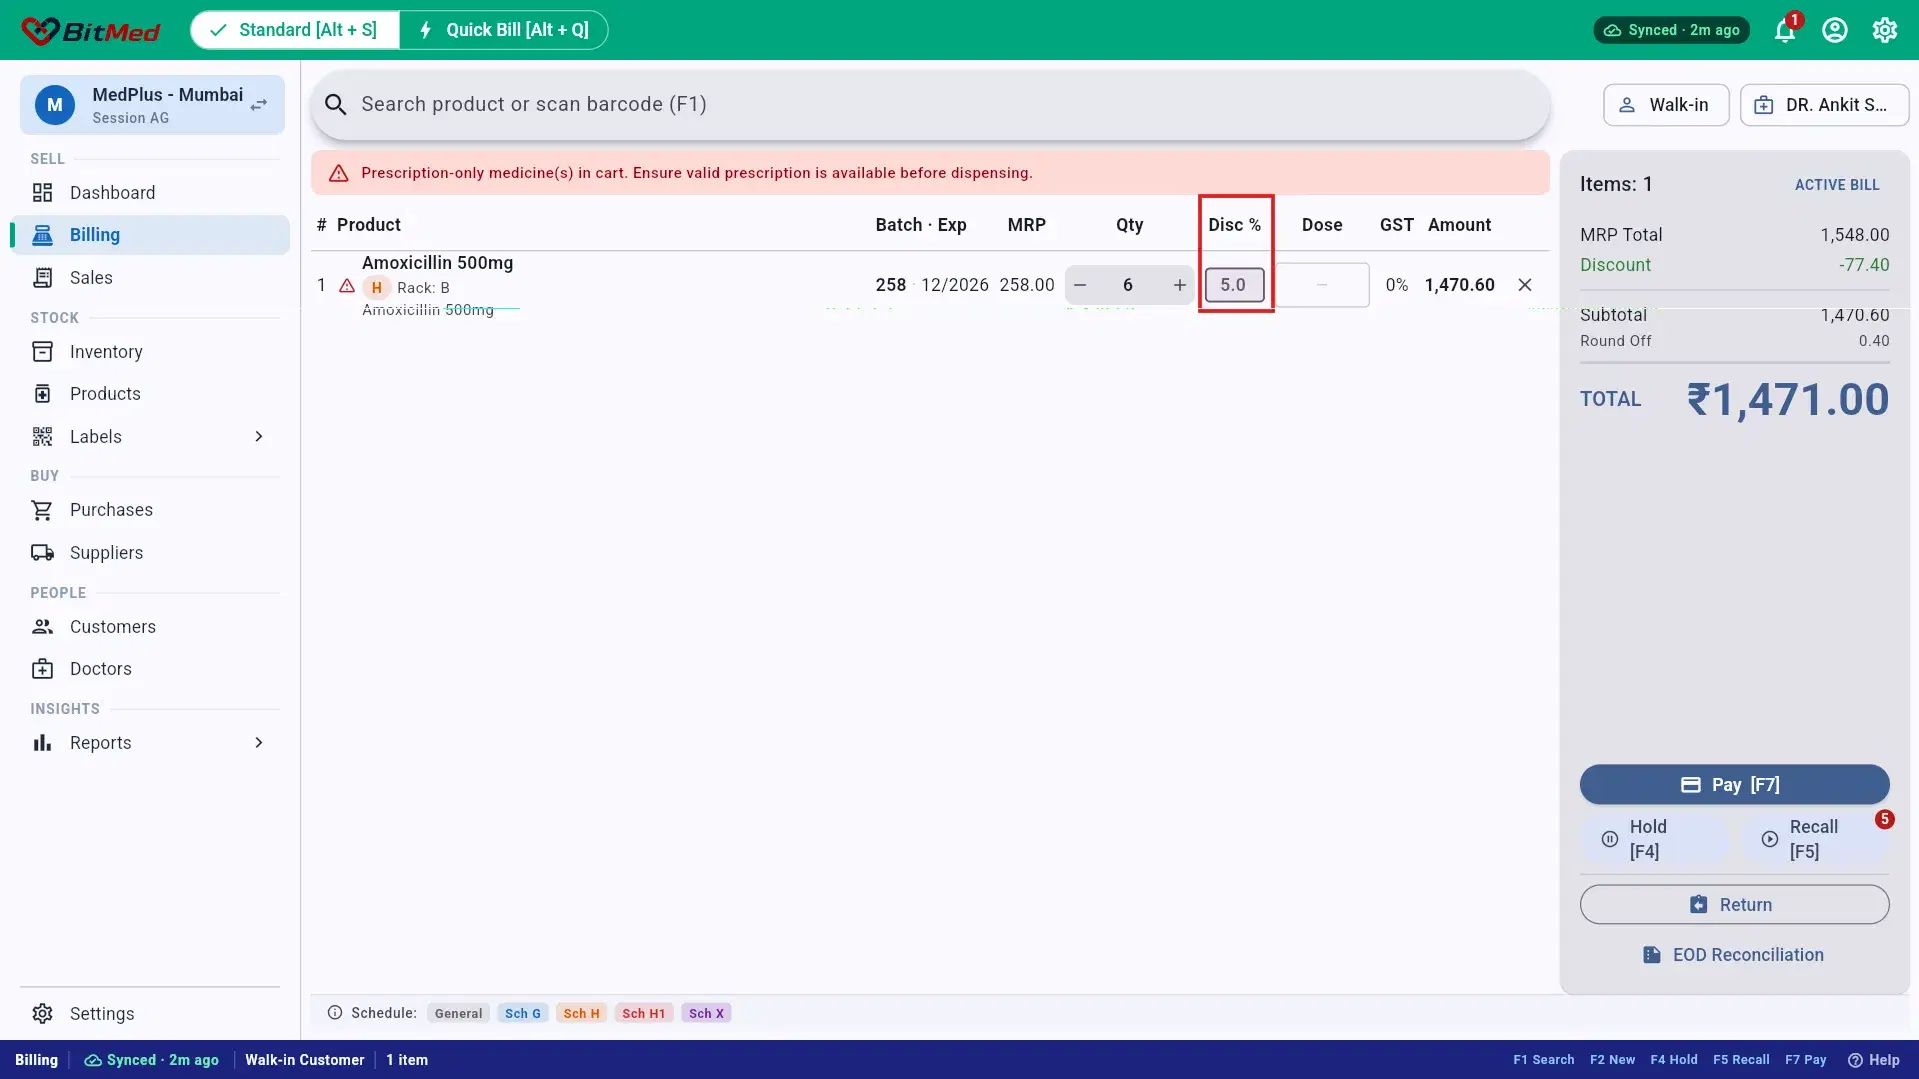The height and width of the screenshot is (1079, 1919).
Task: Open Help from the status bar
Action: point(1874,1060)
